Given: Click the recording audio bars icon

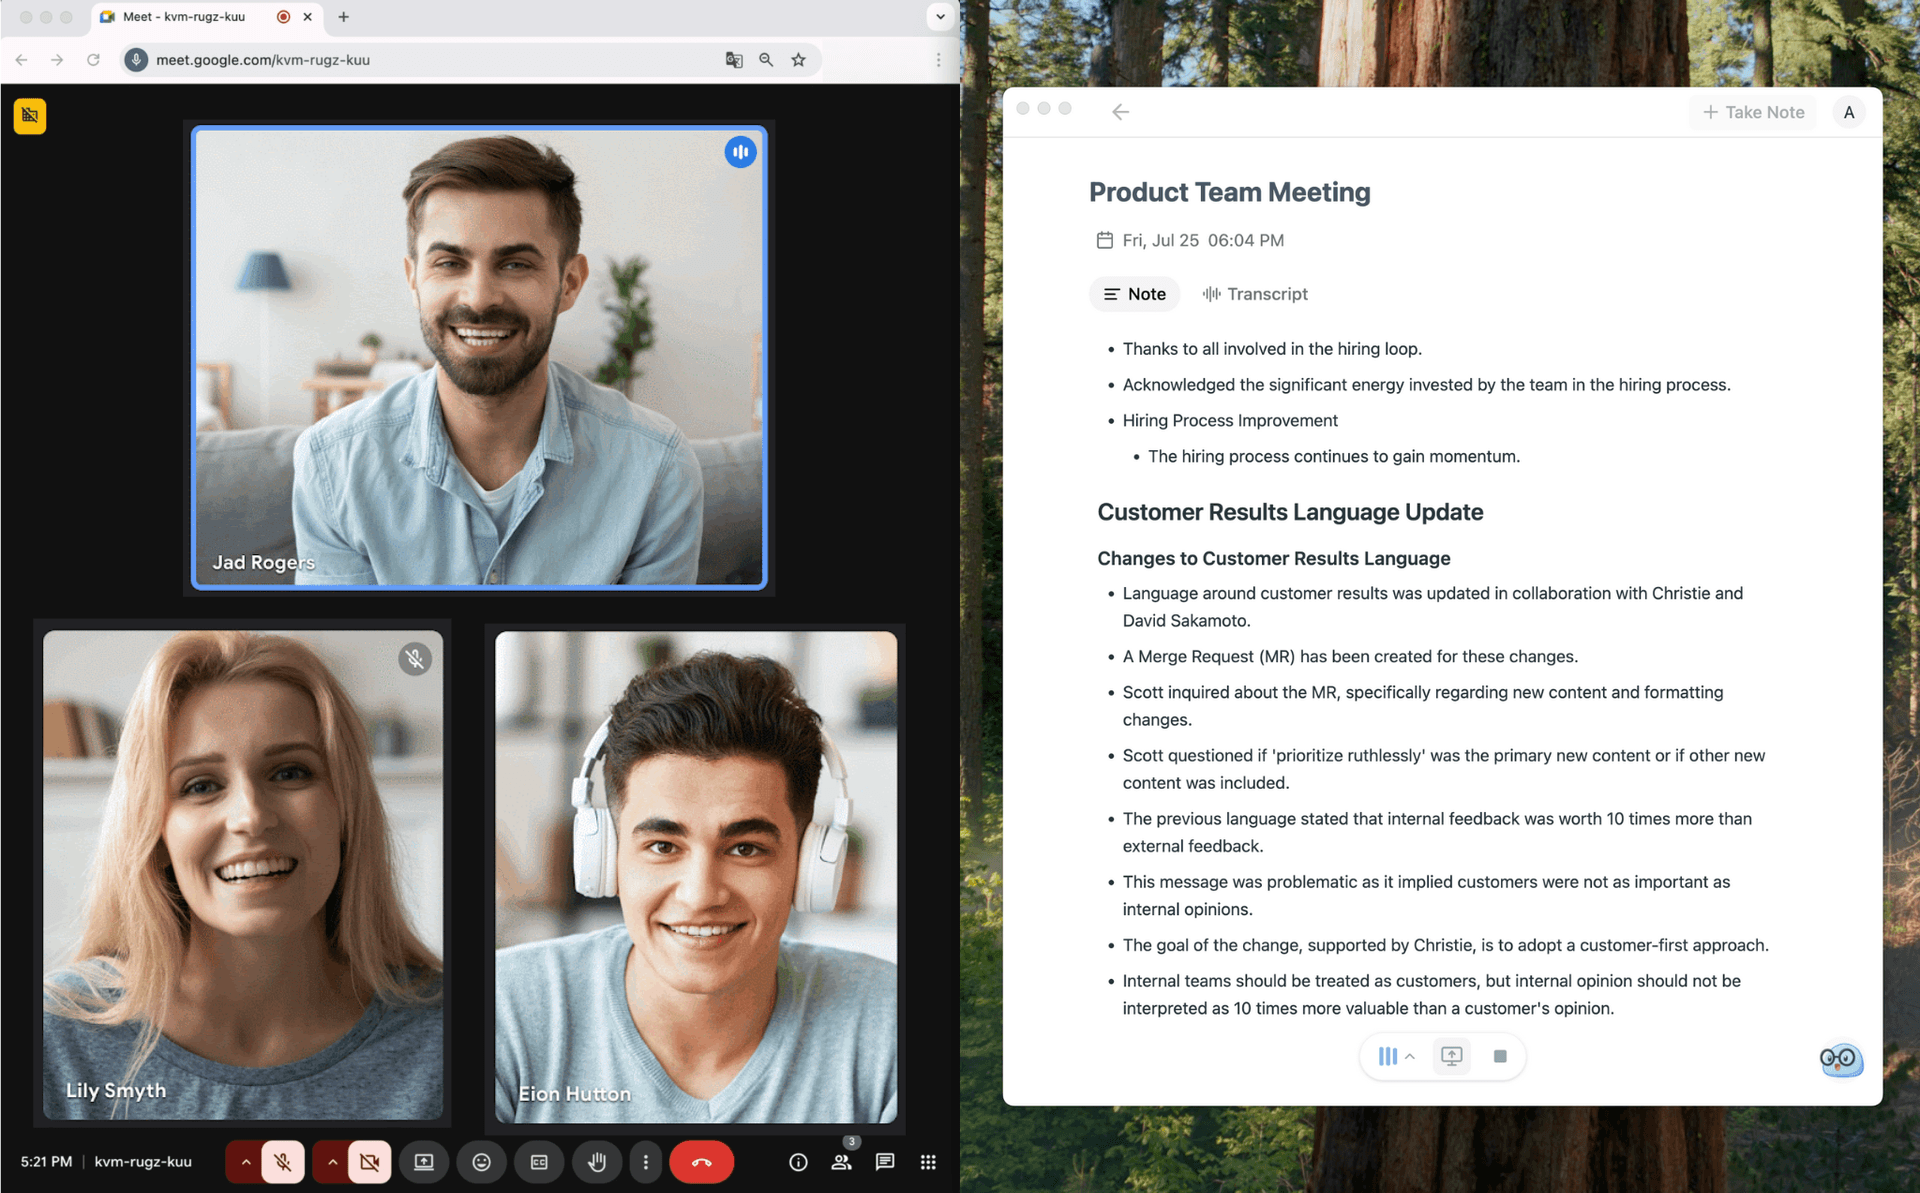Looking at the screenshot, I should [1387, 1056].
